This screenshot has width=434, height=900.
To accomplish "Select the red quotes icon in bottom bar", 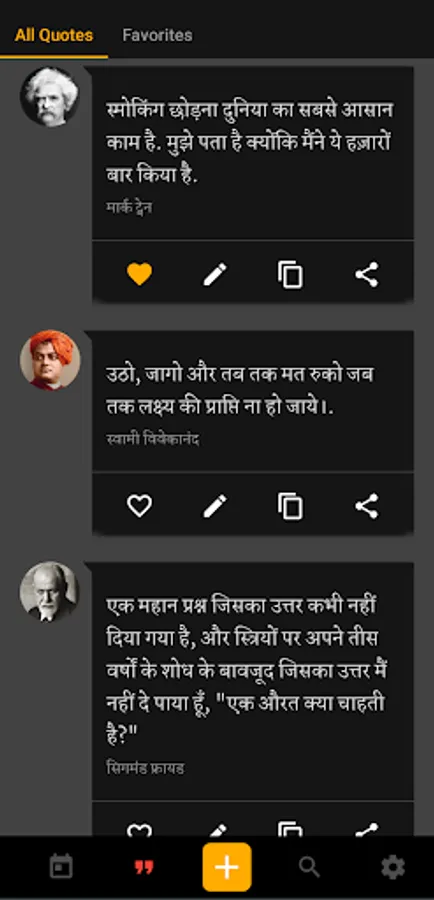I will (x=144, y=867).
